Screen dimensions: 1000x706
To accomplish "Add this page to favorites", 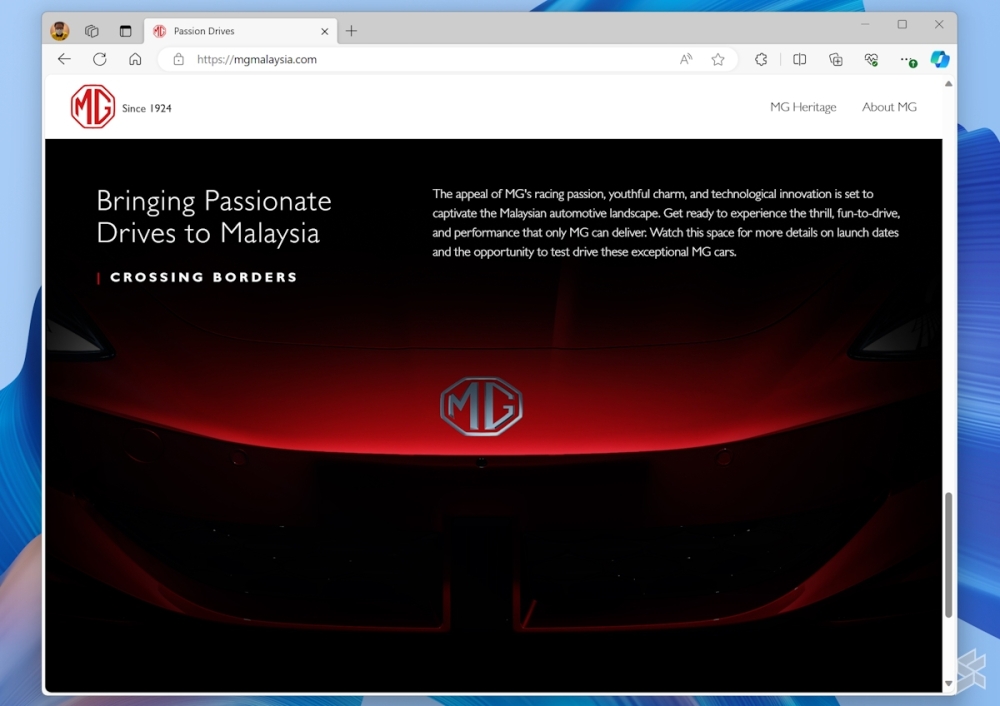I will [718, 59].
